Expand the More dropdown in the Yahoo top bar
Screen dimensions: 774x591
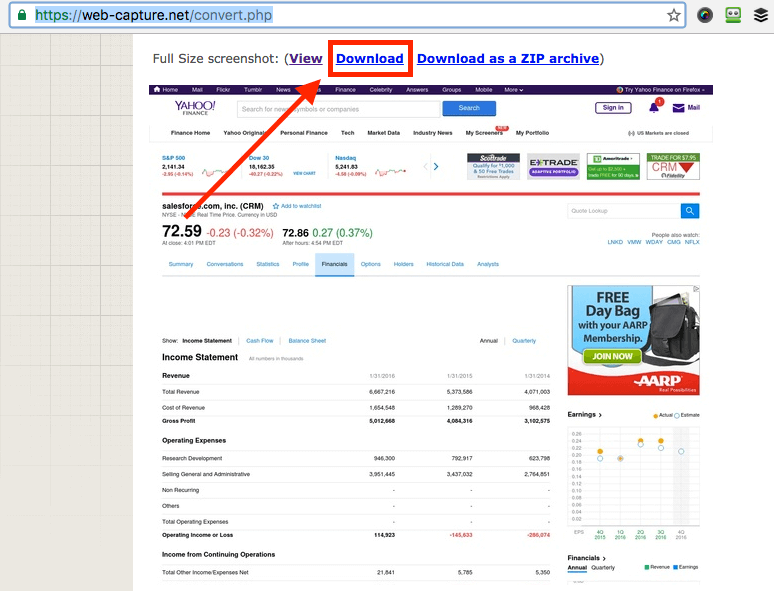tap(513, 90)
